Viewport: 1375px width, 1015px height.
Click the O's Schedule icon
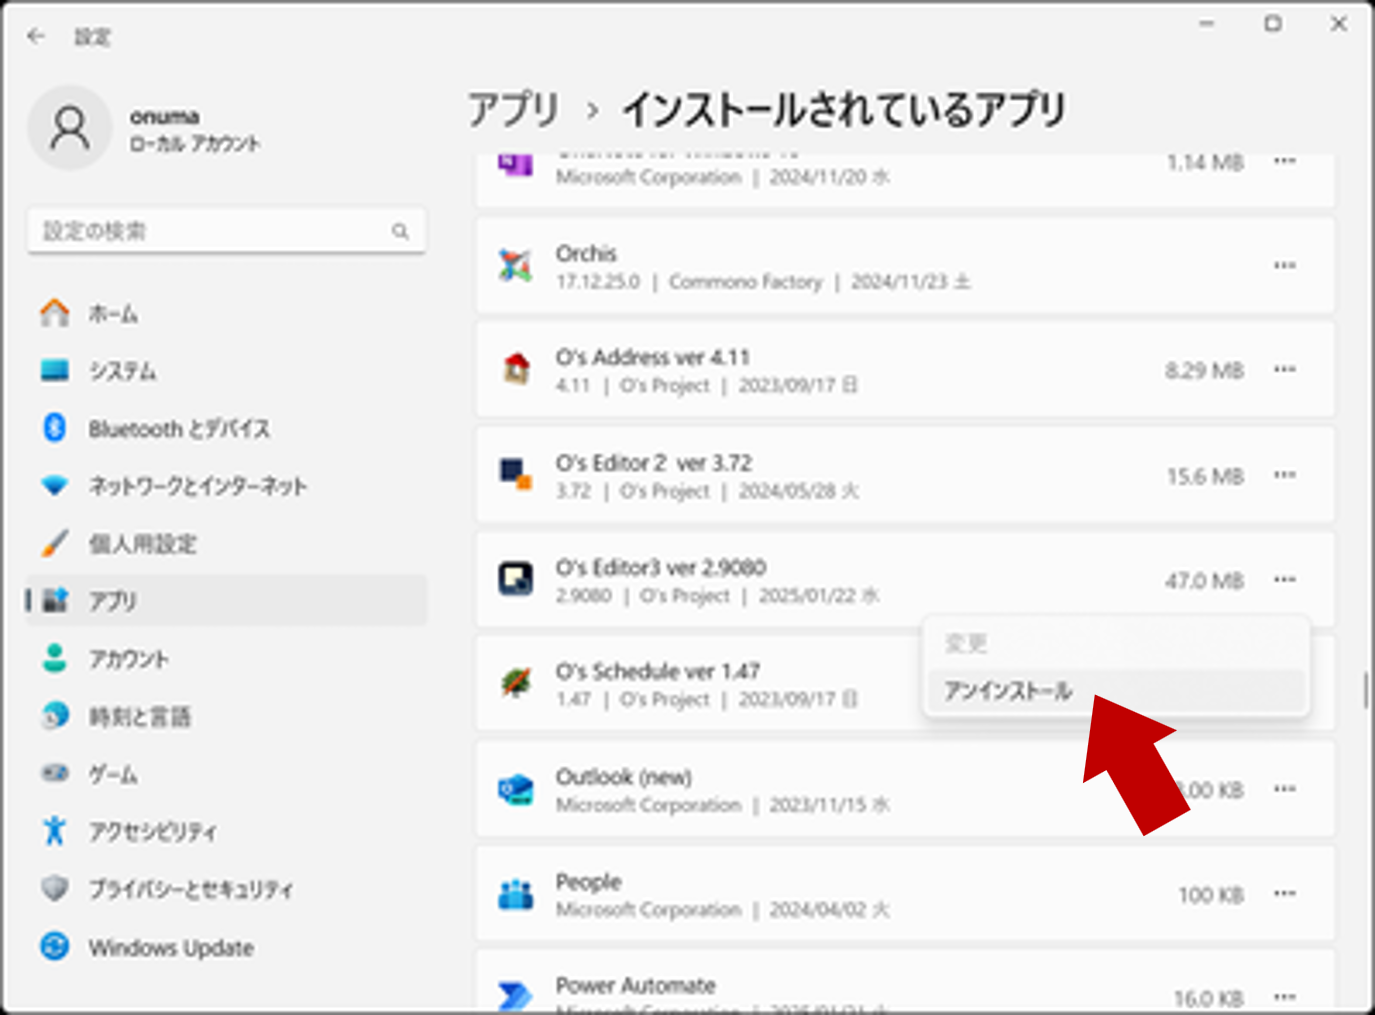click(516, 684)
